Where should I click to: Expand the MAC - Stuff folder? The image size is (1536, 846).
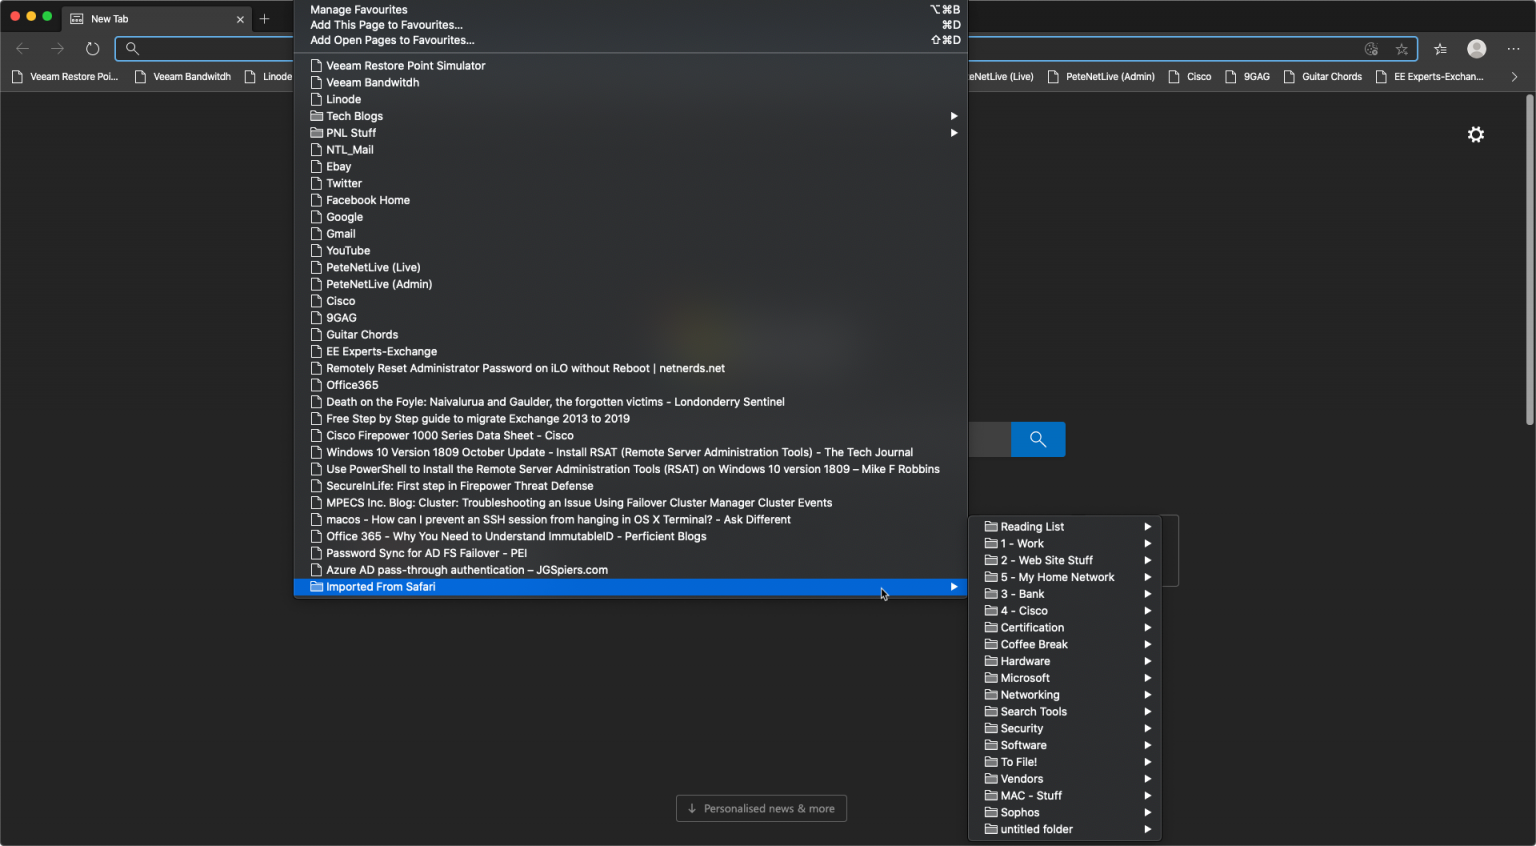tap(1065, 796)
